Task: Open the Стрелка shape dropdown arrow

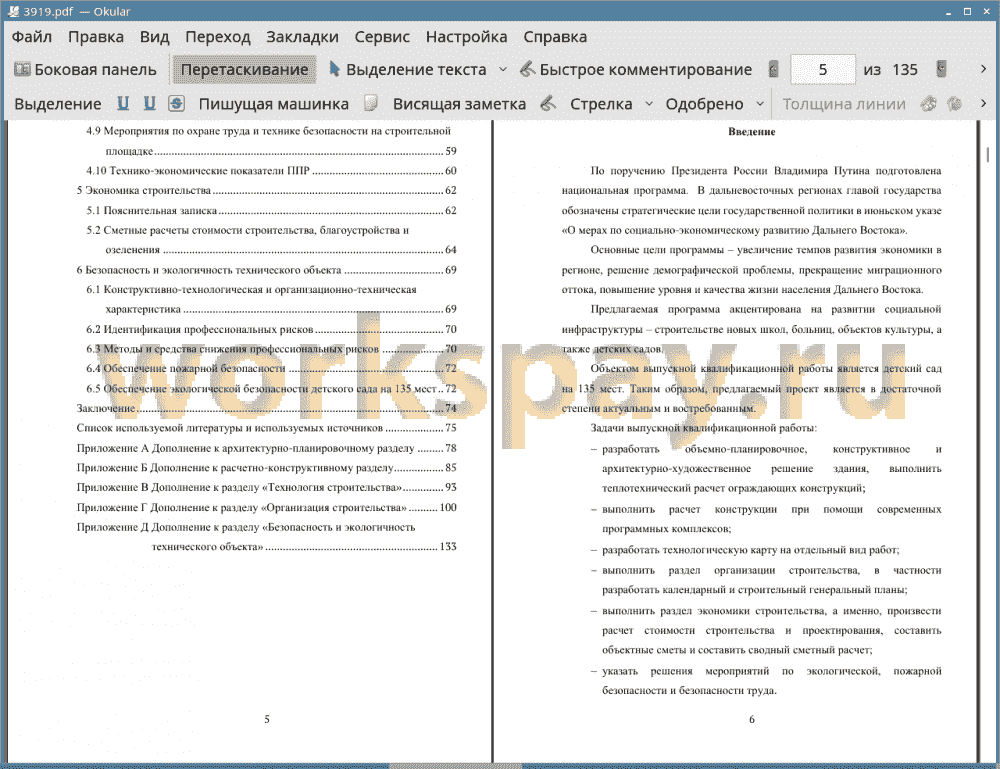Action: 649,104
